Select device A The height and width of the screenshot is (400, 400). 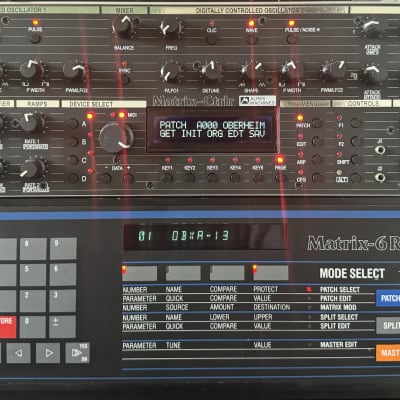(72, 124)
